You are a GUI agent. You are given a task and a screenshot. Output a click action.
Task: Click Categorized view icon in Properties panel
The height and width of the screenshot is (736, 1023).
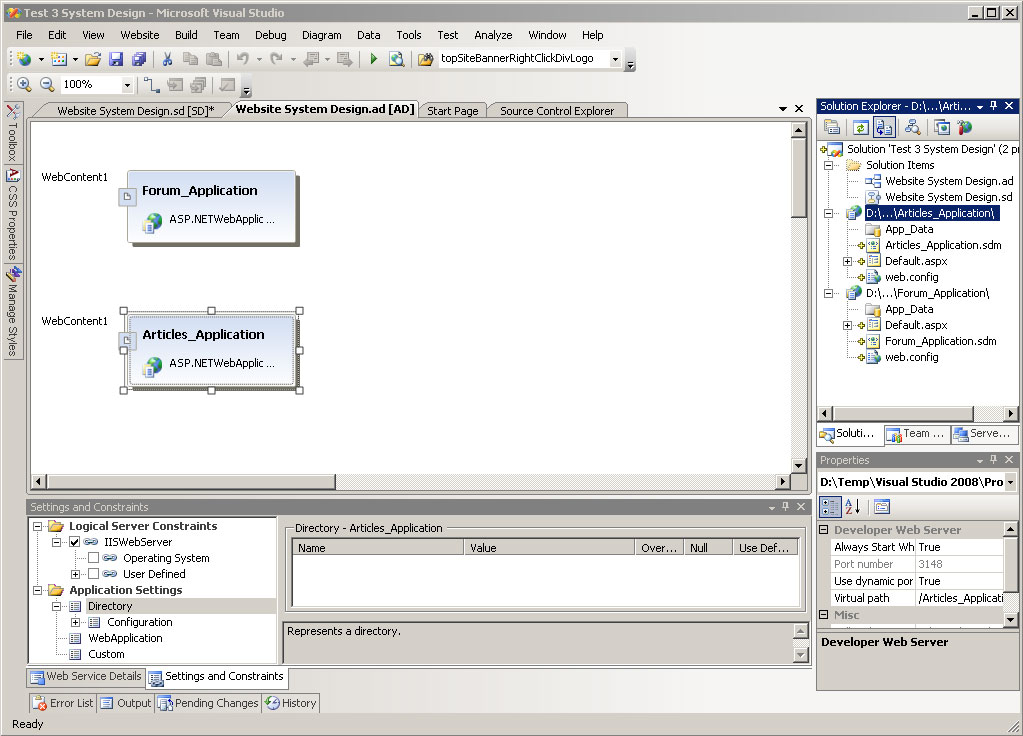(x=830, y=506)
